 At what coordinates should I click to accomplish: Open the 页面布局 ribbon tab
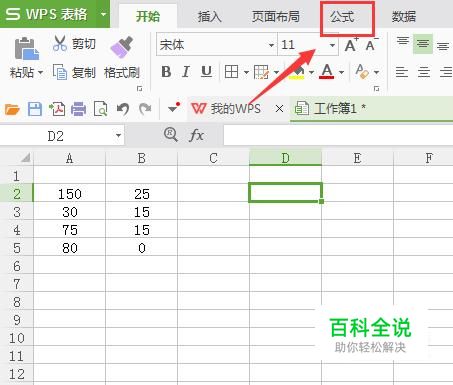click(x=275, y=16)
